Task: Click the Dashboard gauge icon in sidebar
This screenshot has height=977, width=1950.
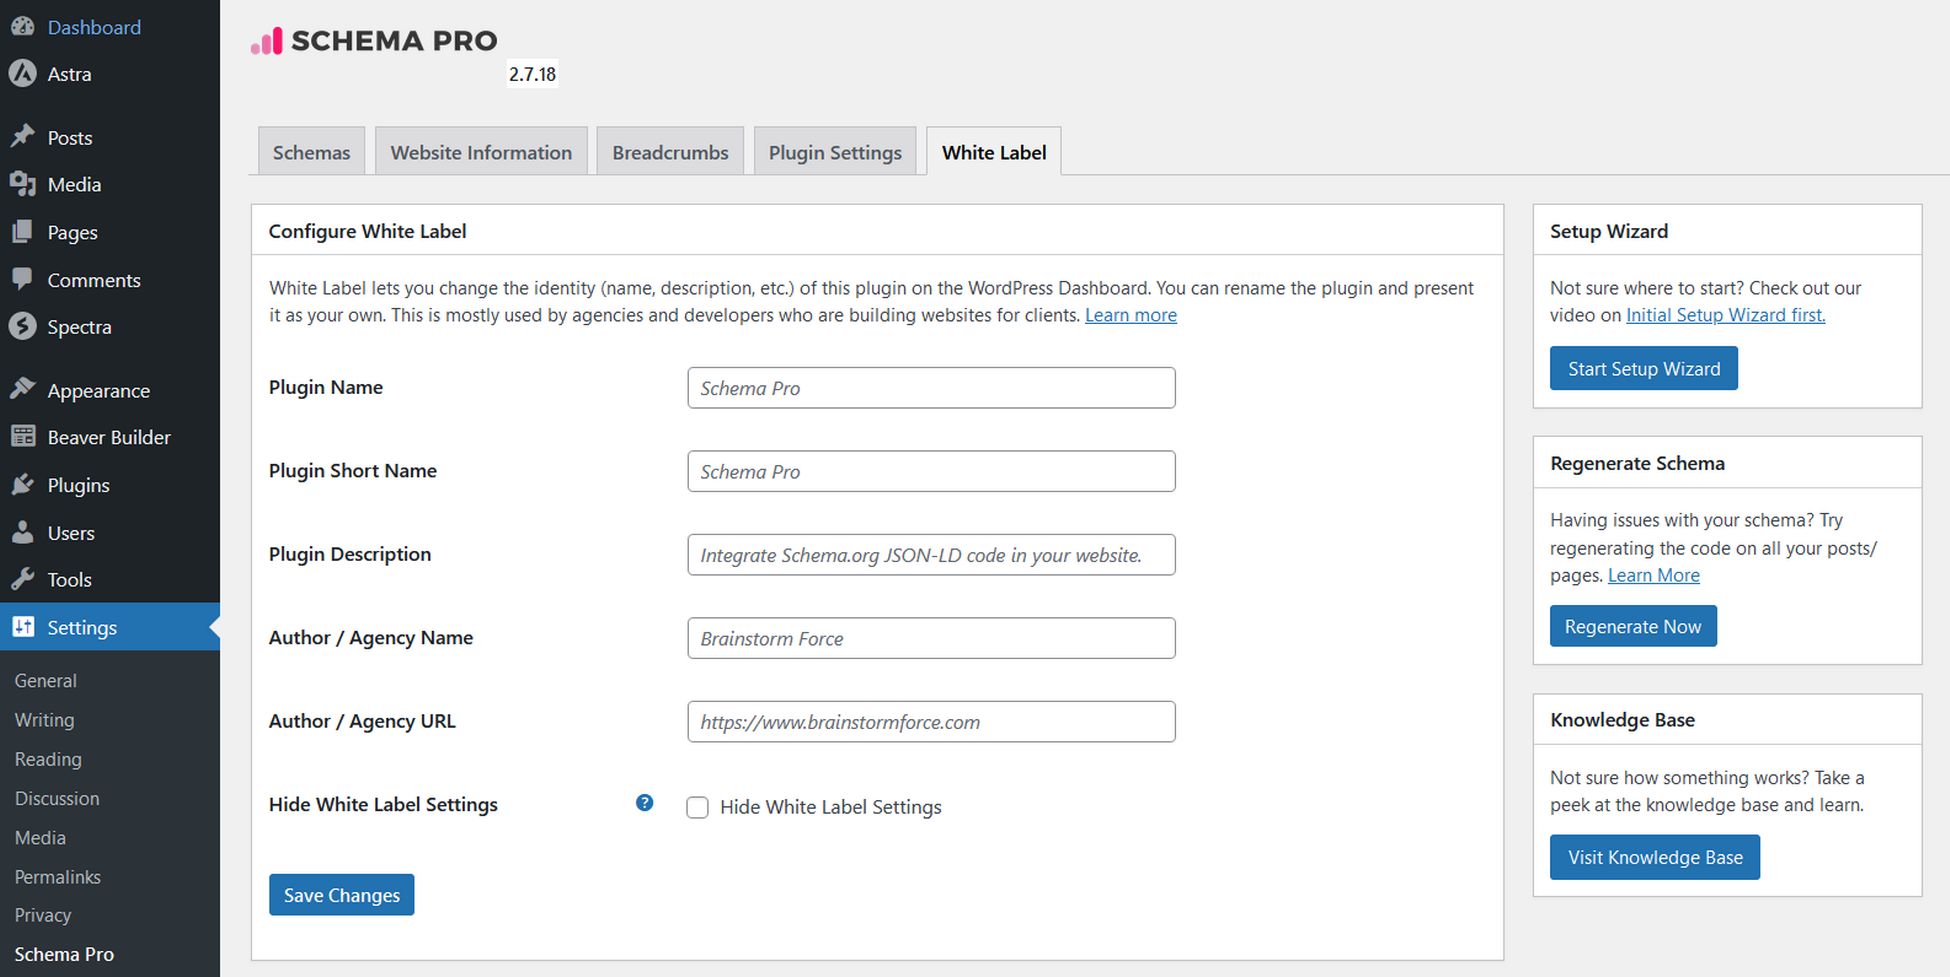Action: coord(22,27)
